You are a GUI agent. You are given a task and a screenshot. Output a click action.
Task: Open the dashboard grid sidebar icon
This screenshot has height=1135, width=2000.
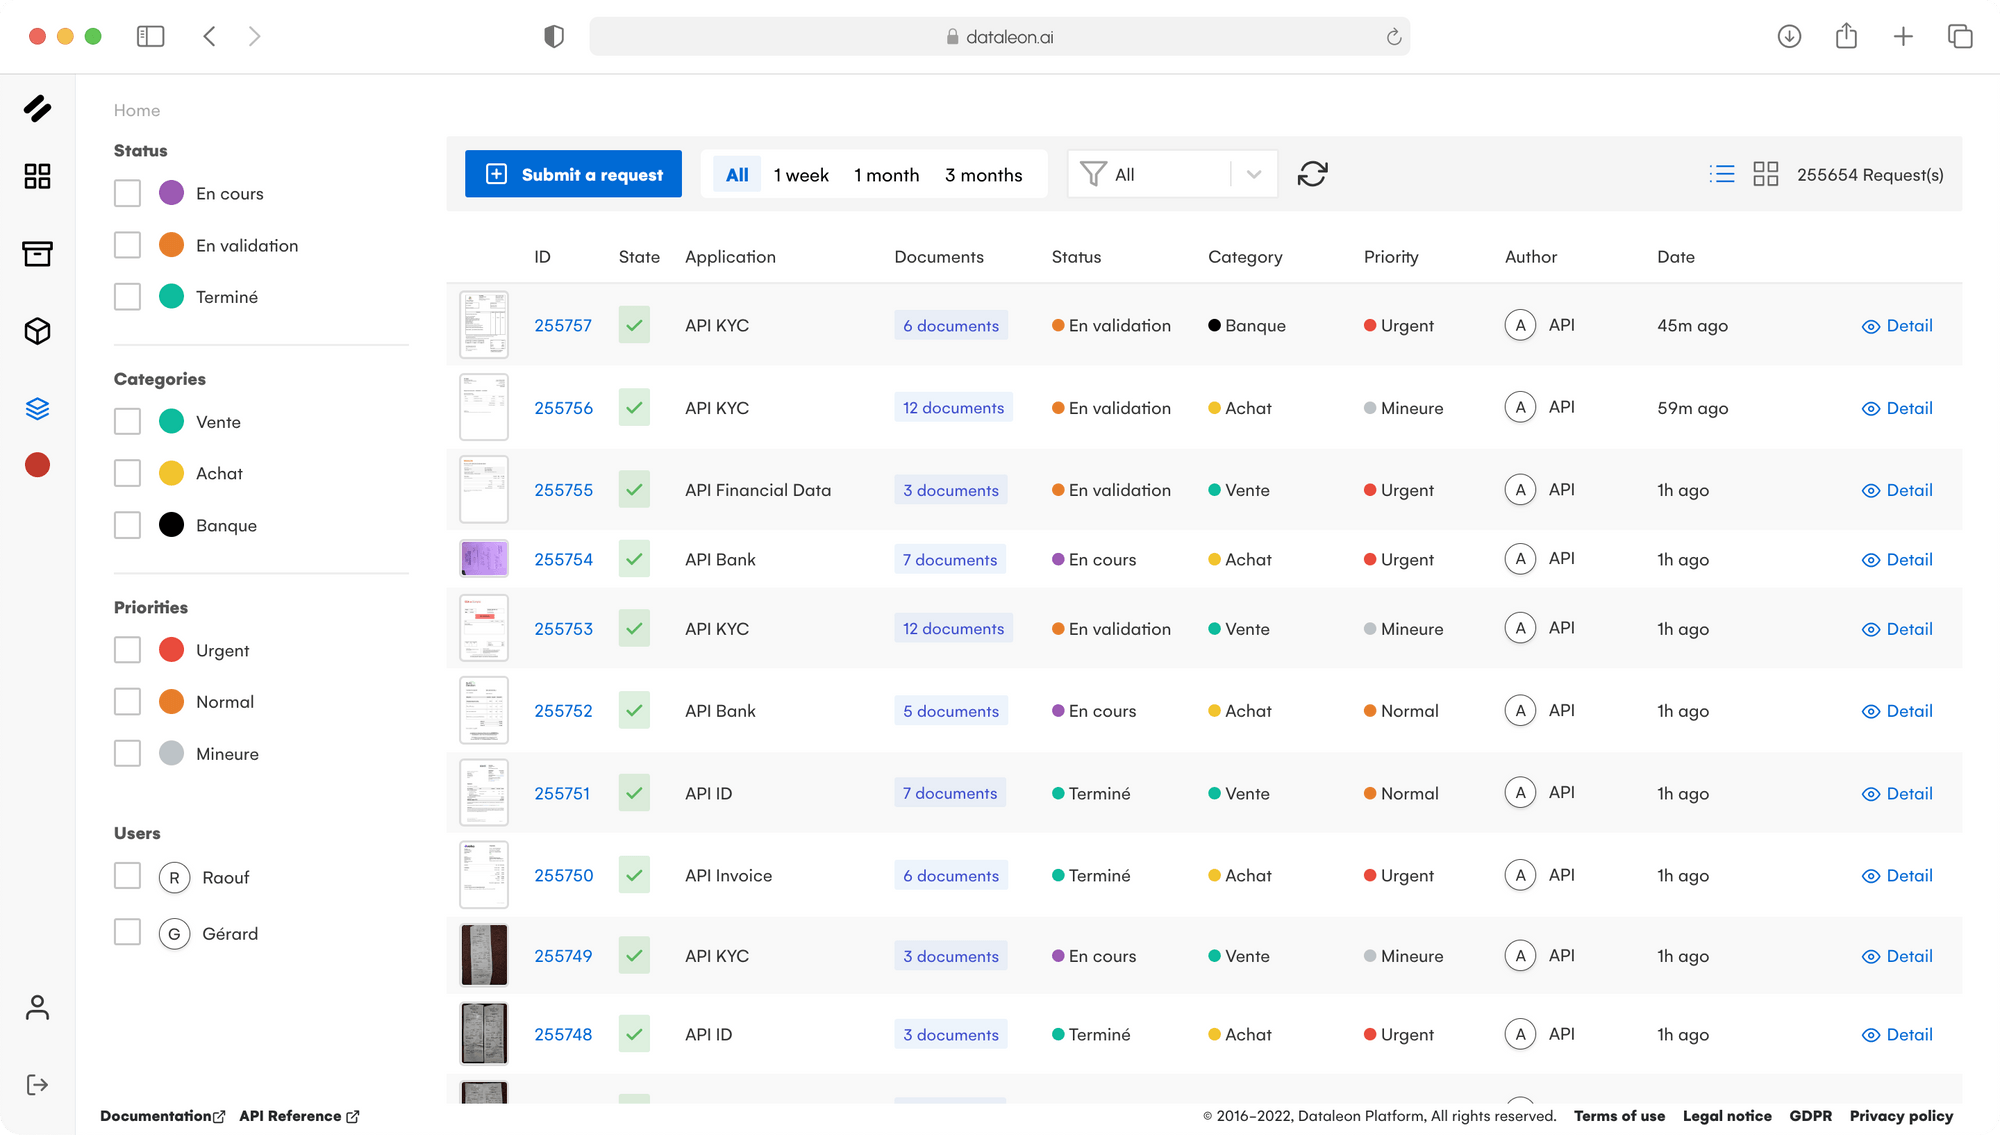pos(37,177)
